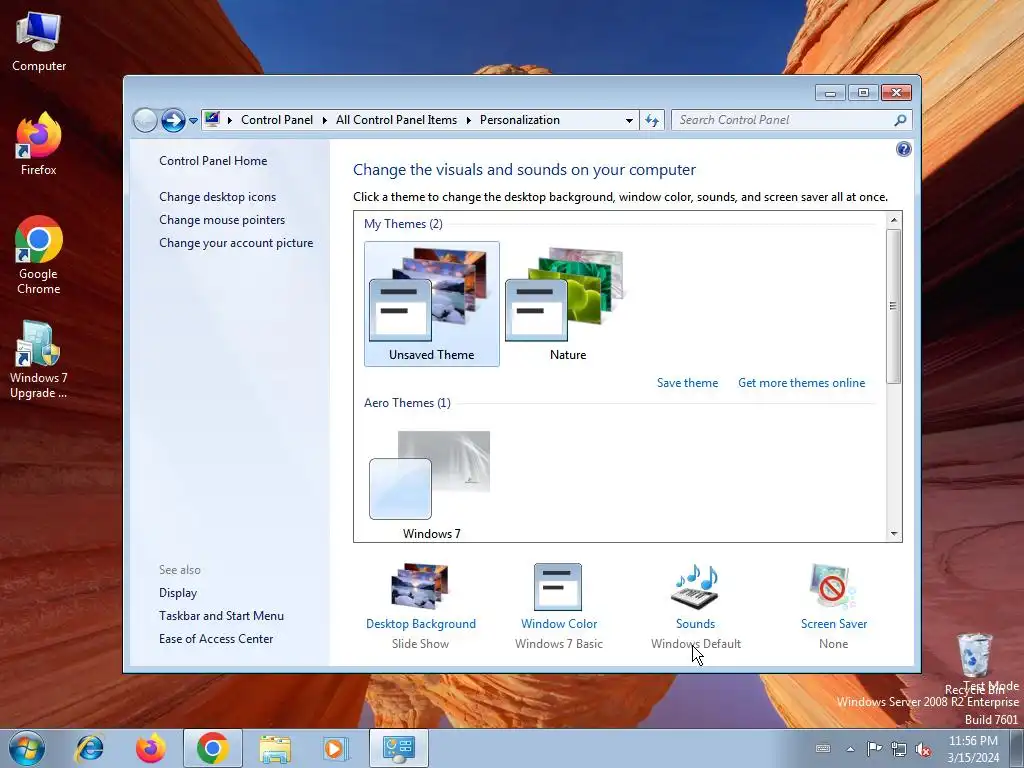Image resolution: width=1024 pixels, height=768 pixels.
Task: Open Windows Media Player from the taskbar
Action: [x=337, y=748]
